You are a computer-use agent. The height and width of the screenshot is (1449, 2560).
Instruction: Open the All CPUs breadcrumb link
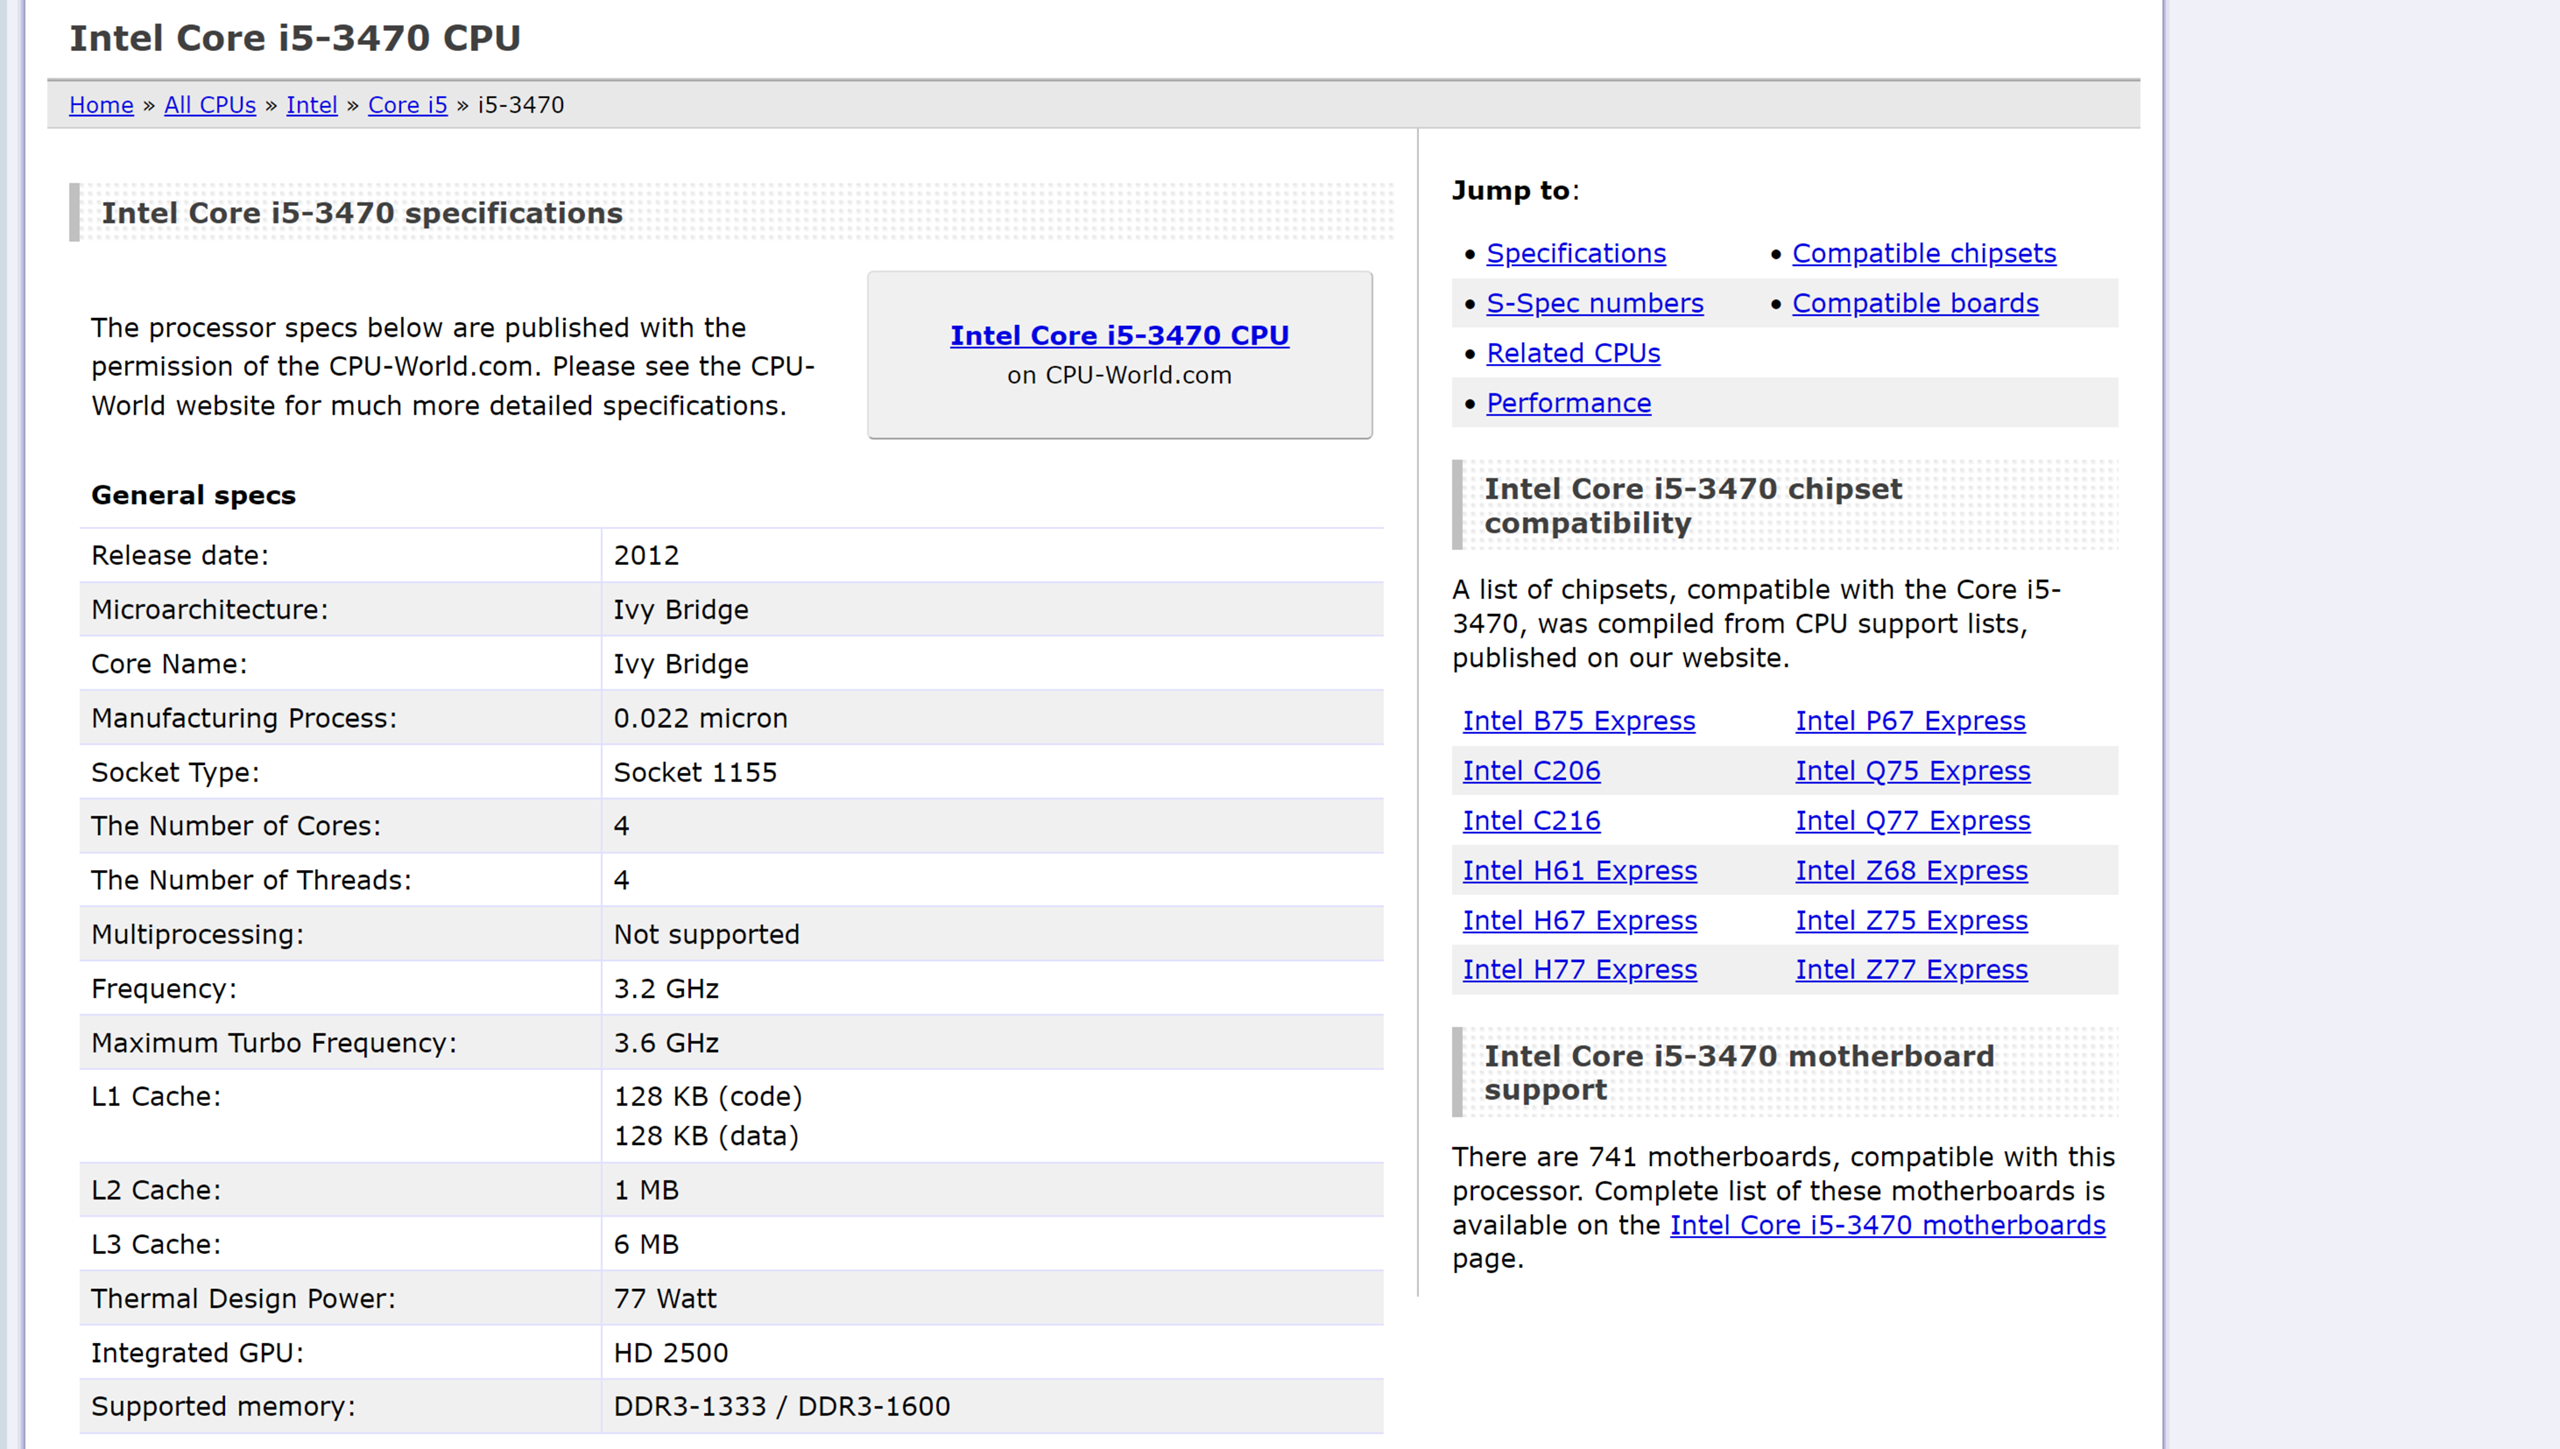pos(210,105)
